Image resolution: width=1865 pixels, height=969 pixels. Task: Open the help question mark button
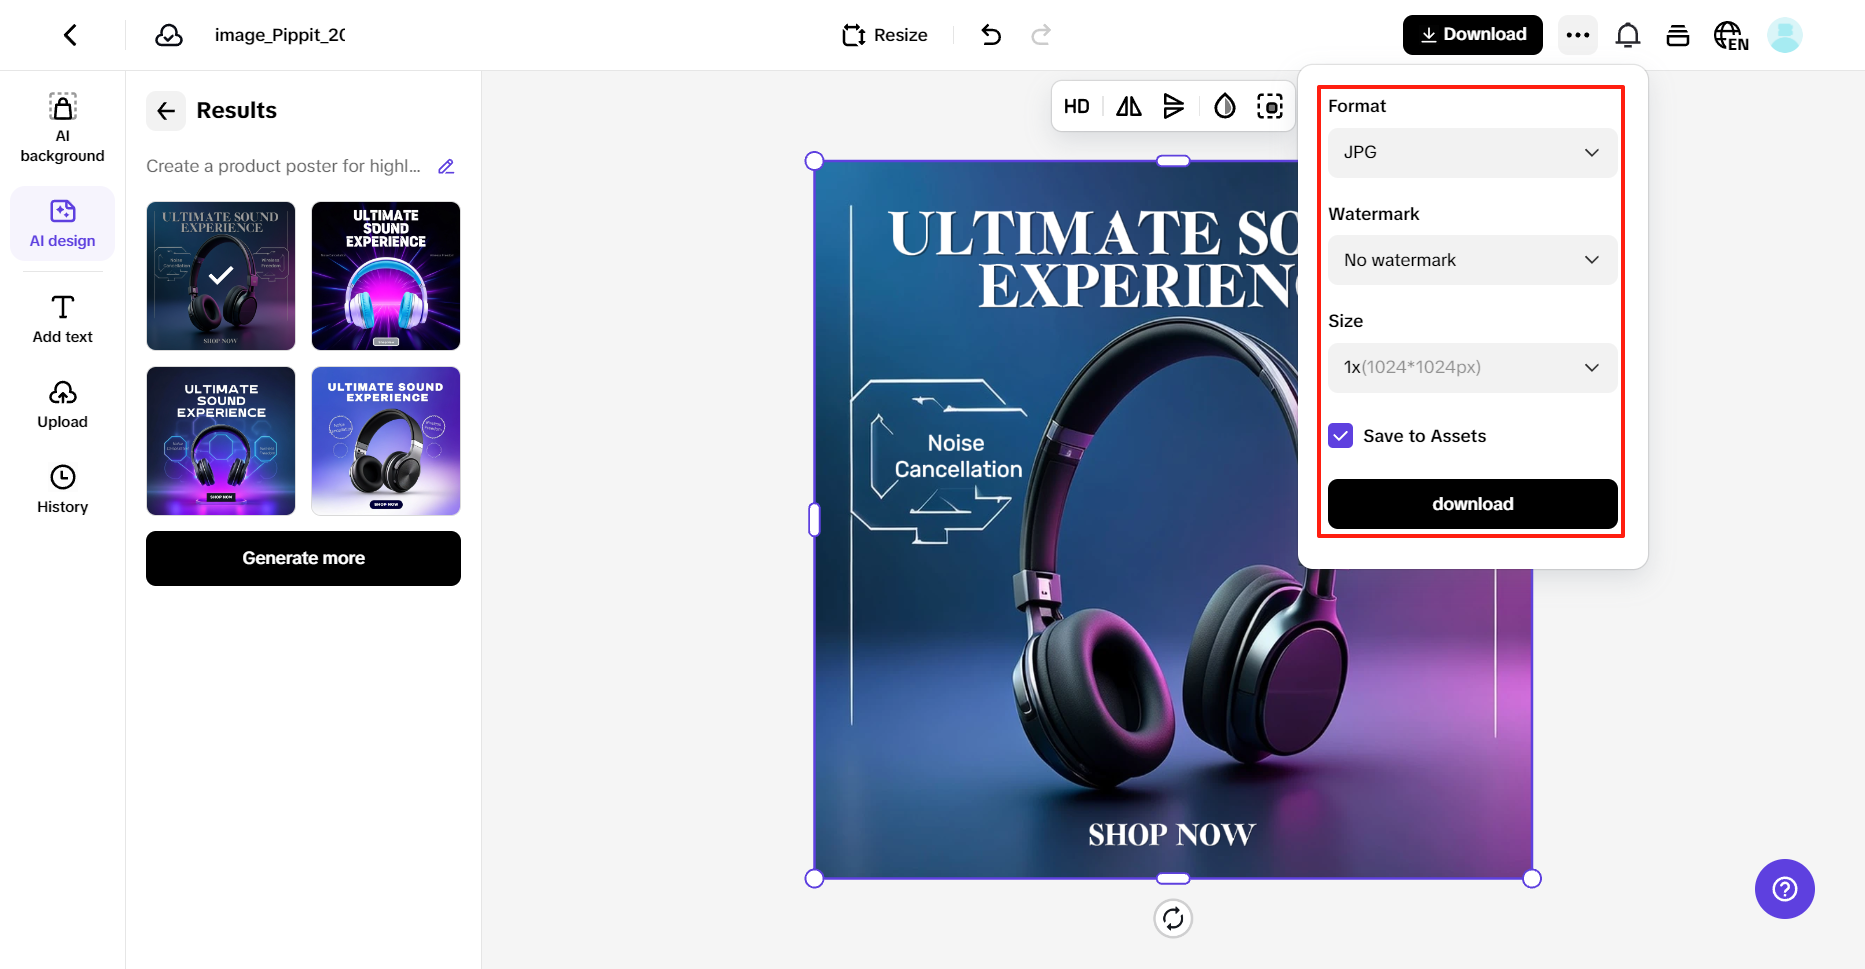(1785, 889)
